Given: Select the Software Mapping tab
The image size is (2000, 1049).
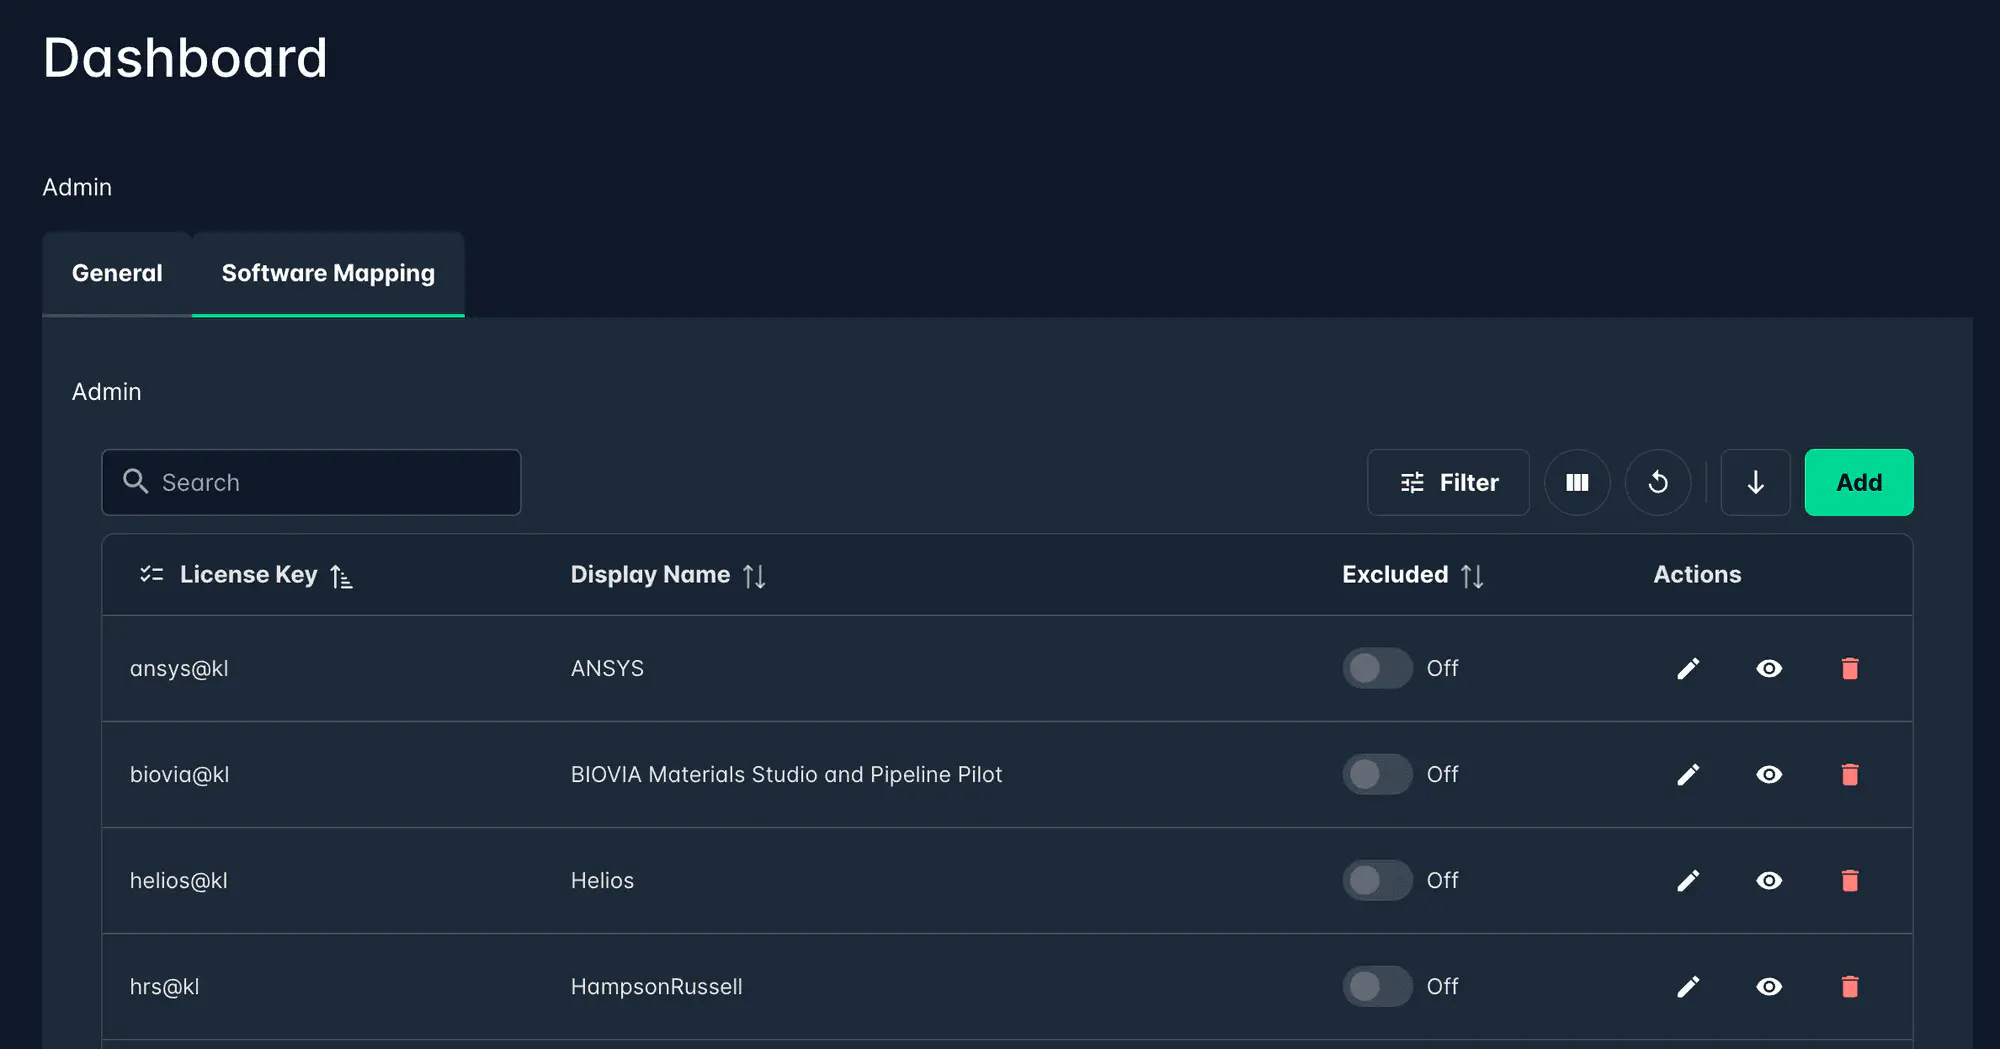Looking at the screenshot, I should click(x=328, y=273).
